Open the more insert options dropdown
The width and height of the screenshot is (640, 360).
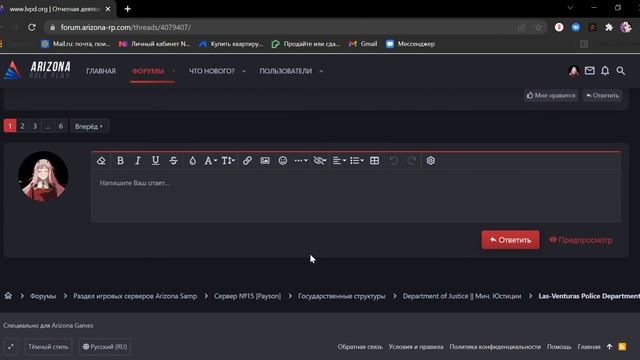pyautogui.click(x=301, y=161)
